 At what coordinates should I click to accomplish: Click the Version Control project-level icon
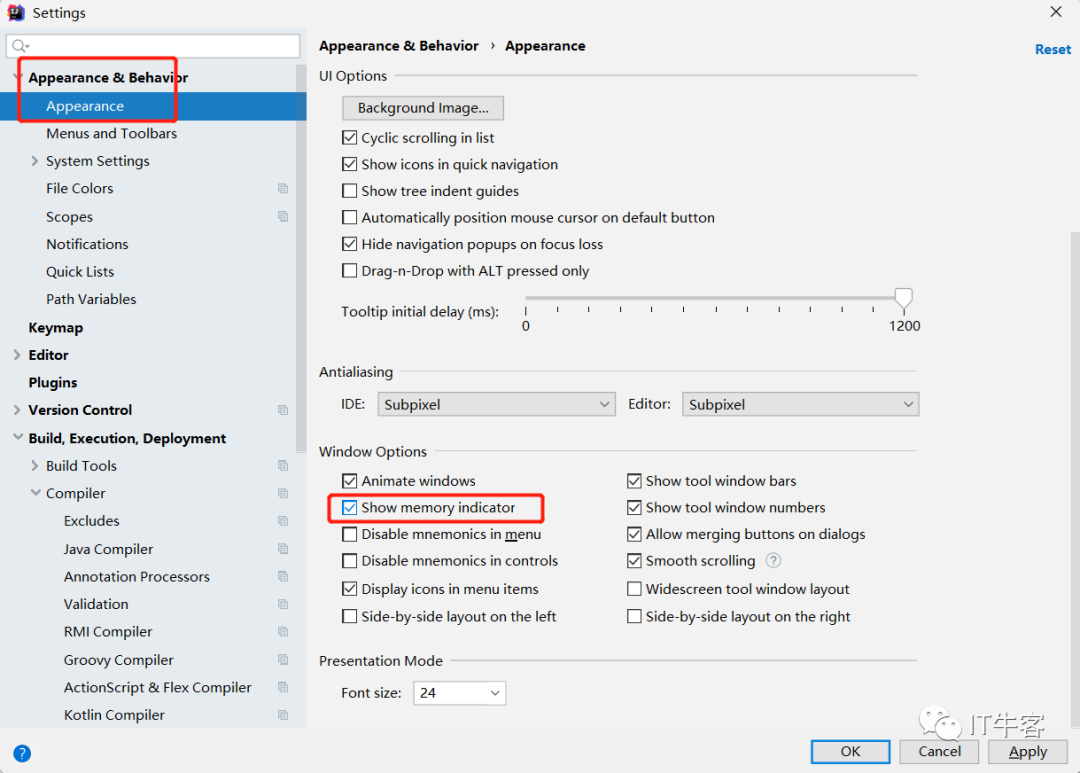click(283, 410)
